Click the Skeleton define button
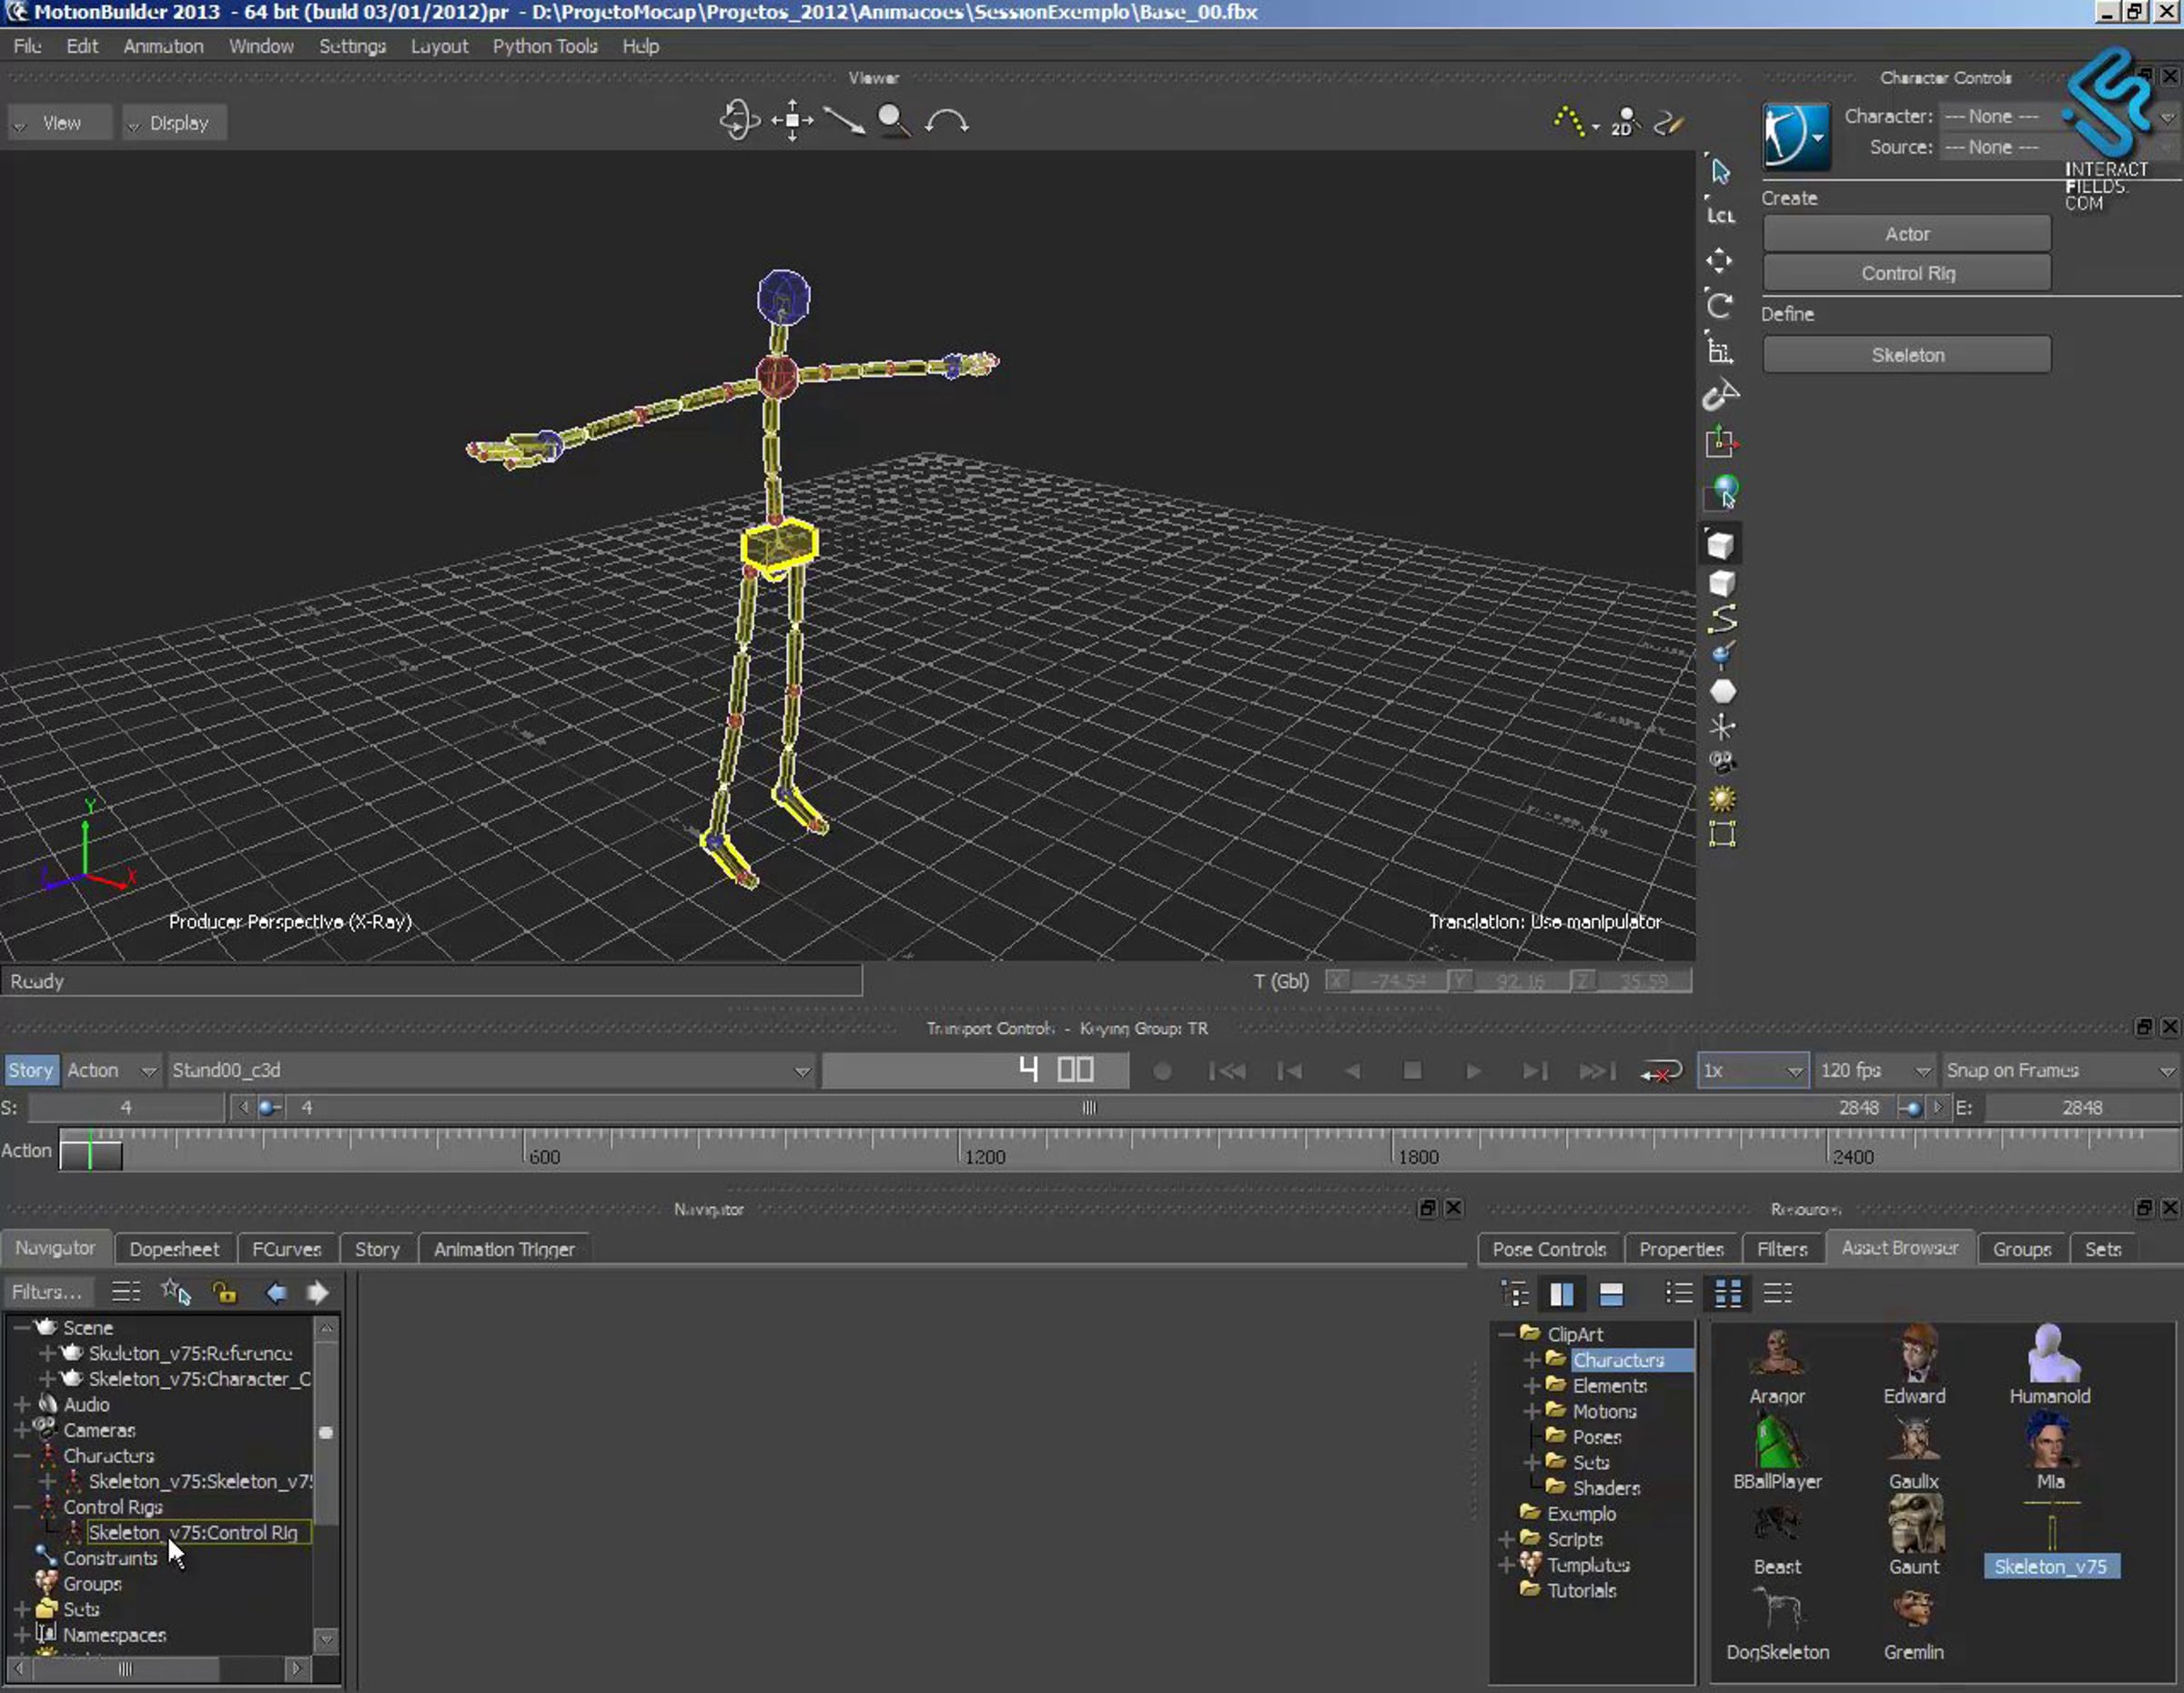Screen dimensions: 2184x1693 pyautogui.click(x=1906, y=355)
